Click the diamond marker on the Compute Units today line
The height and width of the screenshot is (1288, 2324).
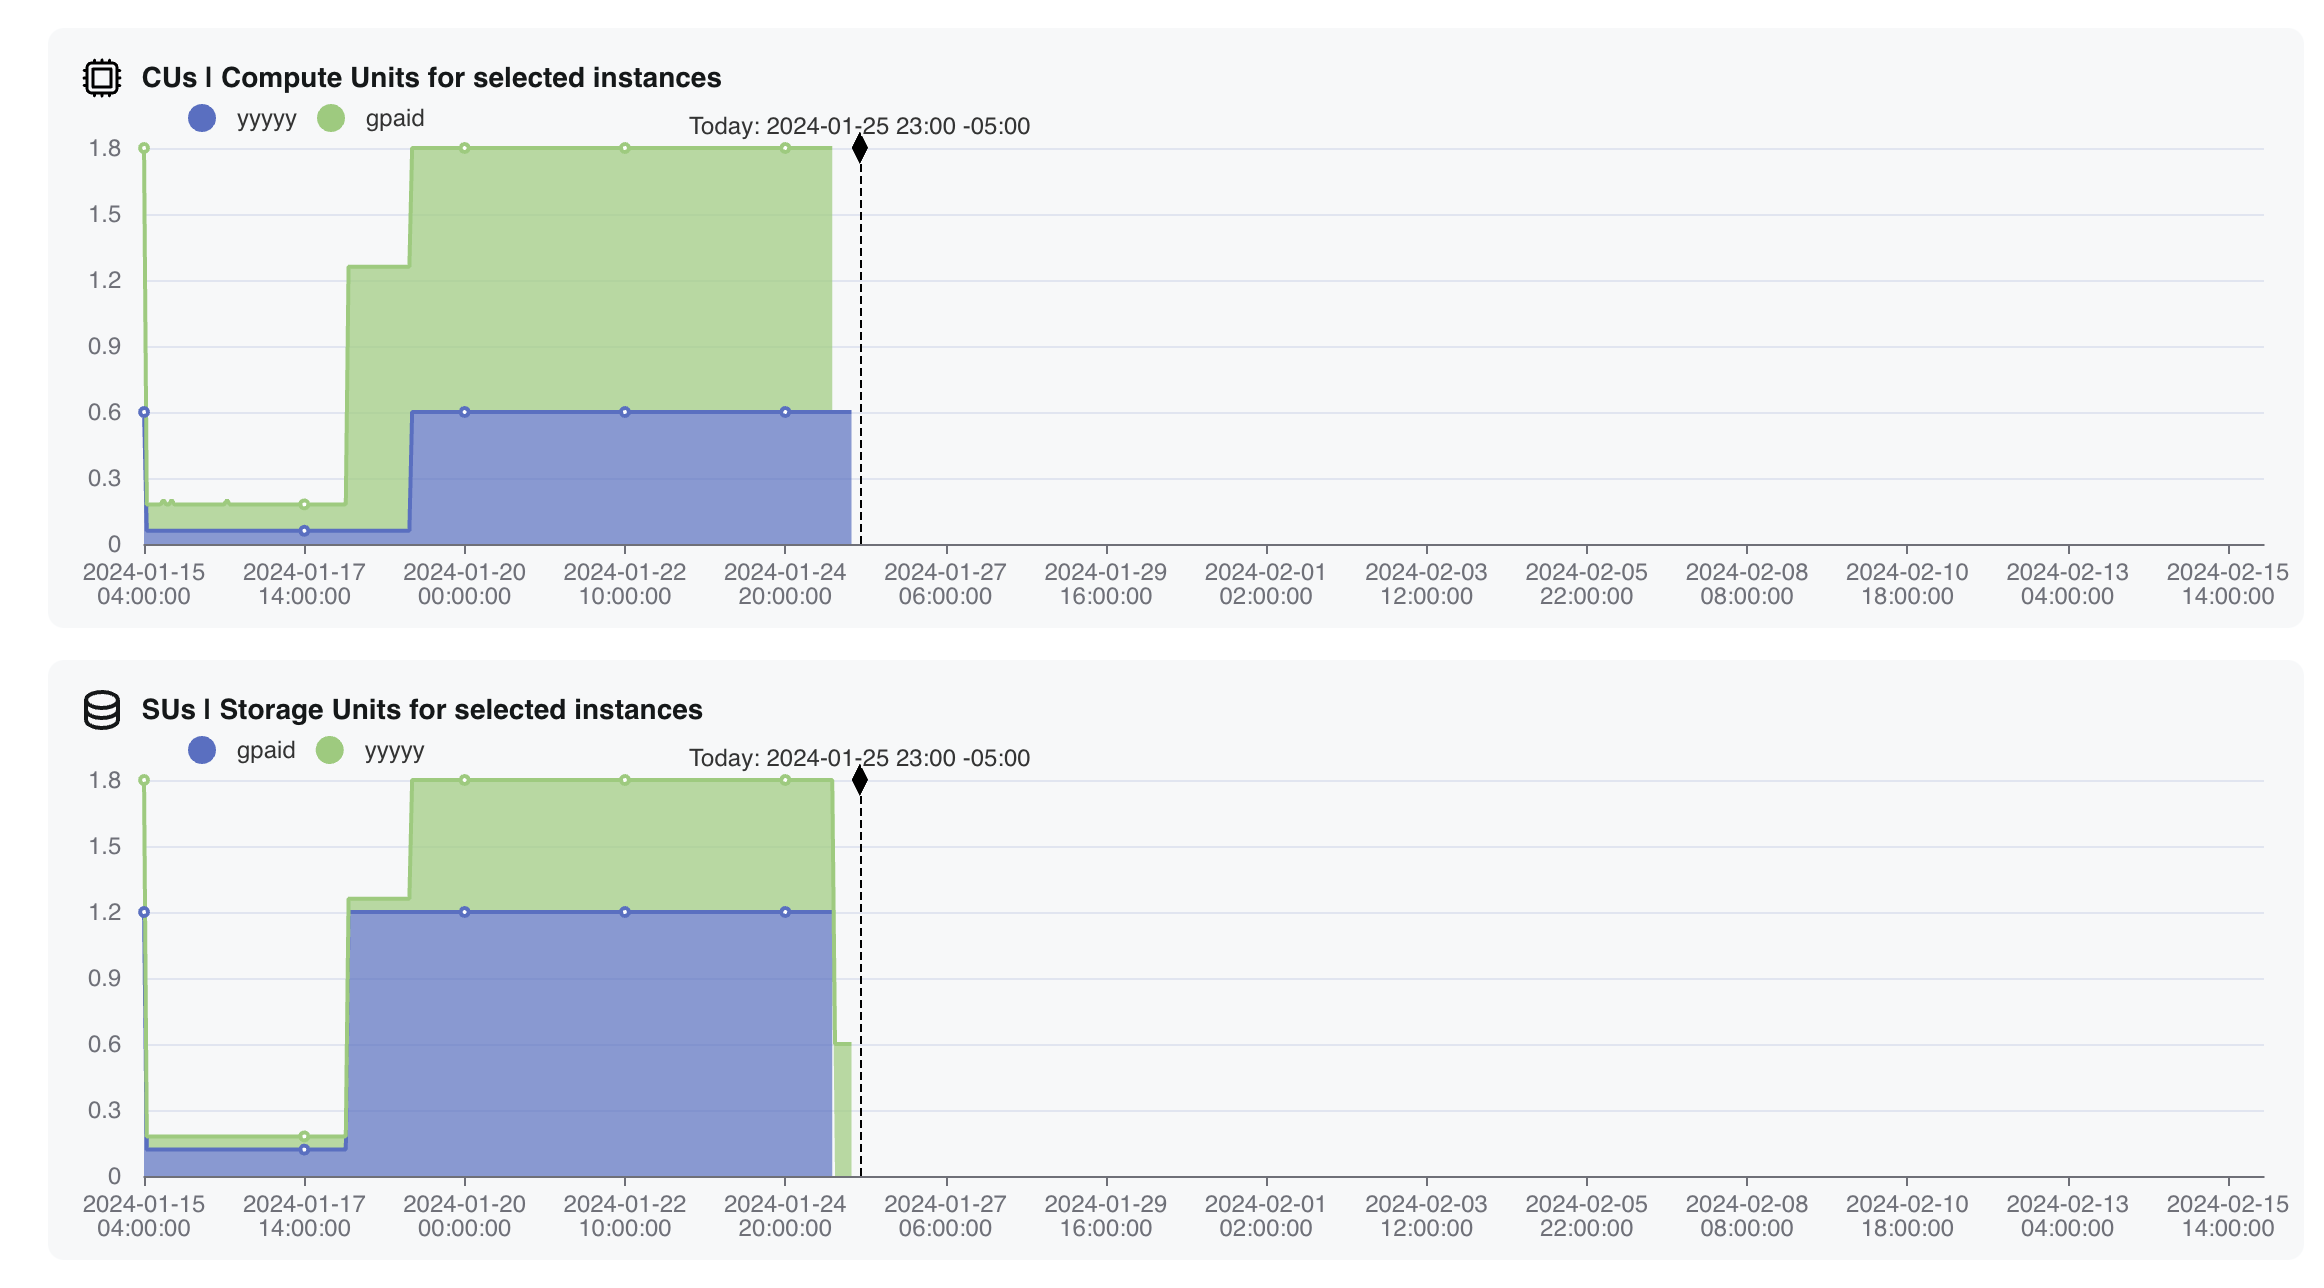point(858,148)
